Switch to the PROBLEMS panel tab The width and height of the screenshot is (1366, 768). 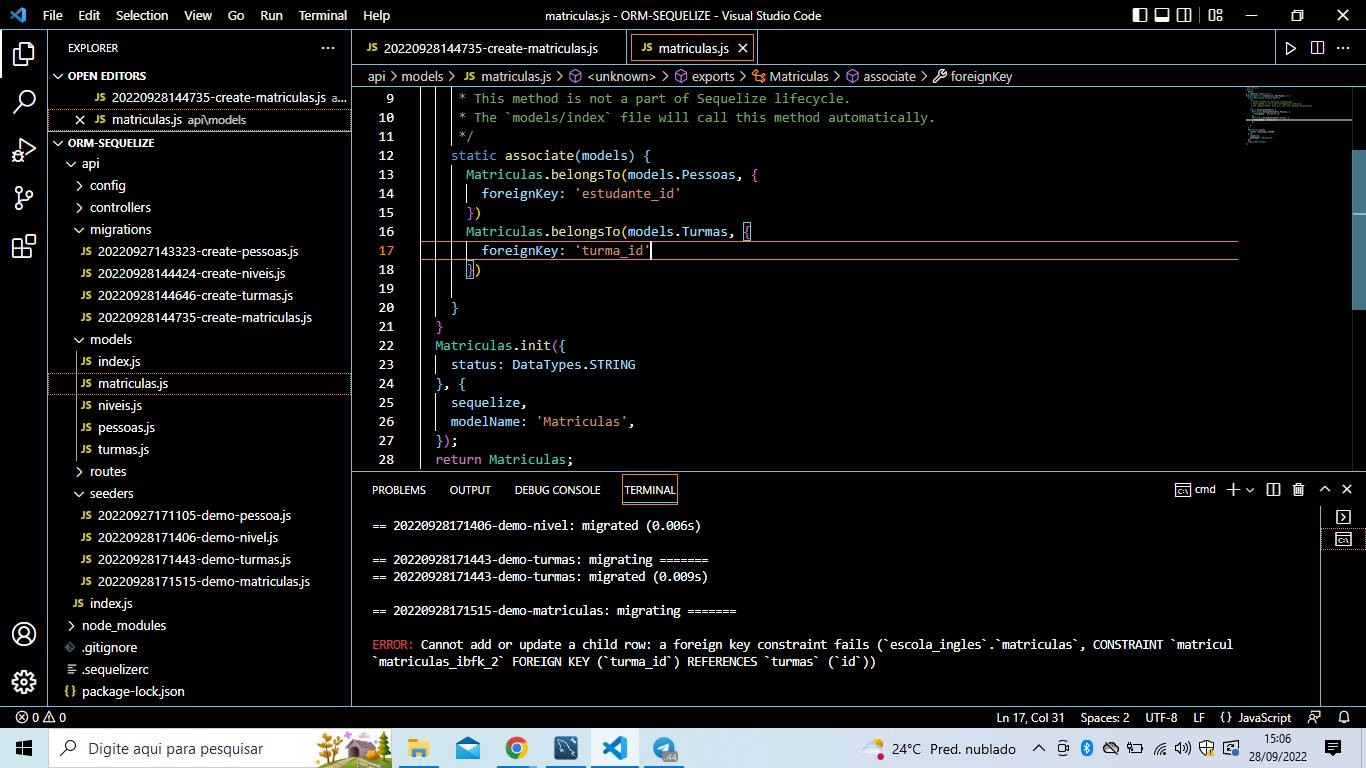point(399,490)
